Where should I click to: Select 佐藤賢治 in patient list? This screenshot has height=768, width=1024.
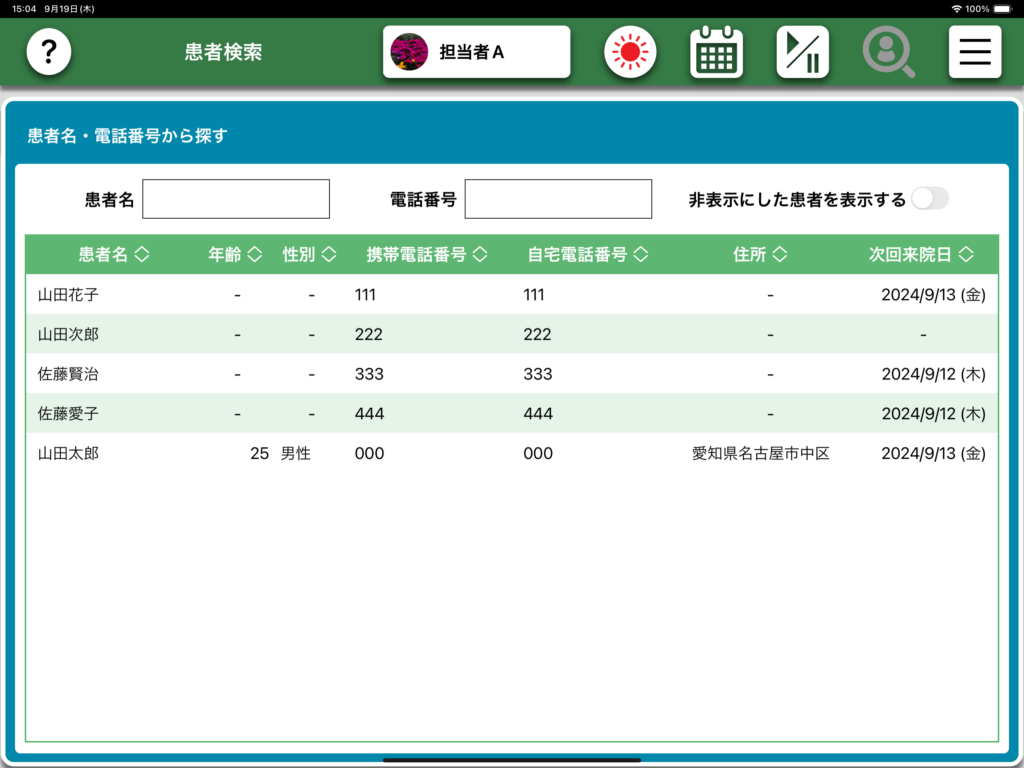point(68,374)
